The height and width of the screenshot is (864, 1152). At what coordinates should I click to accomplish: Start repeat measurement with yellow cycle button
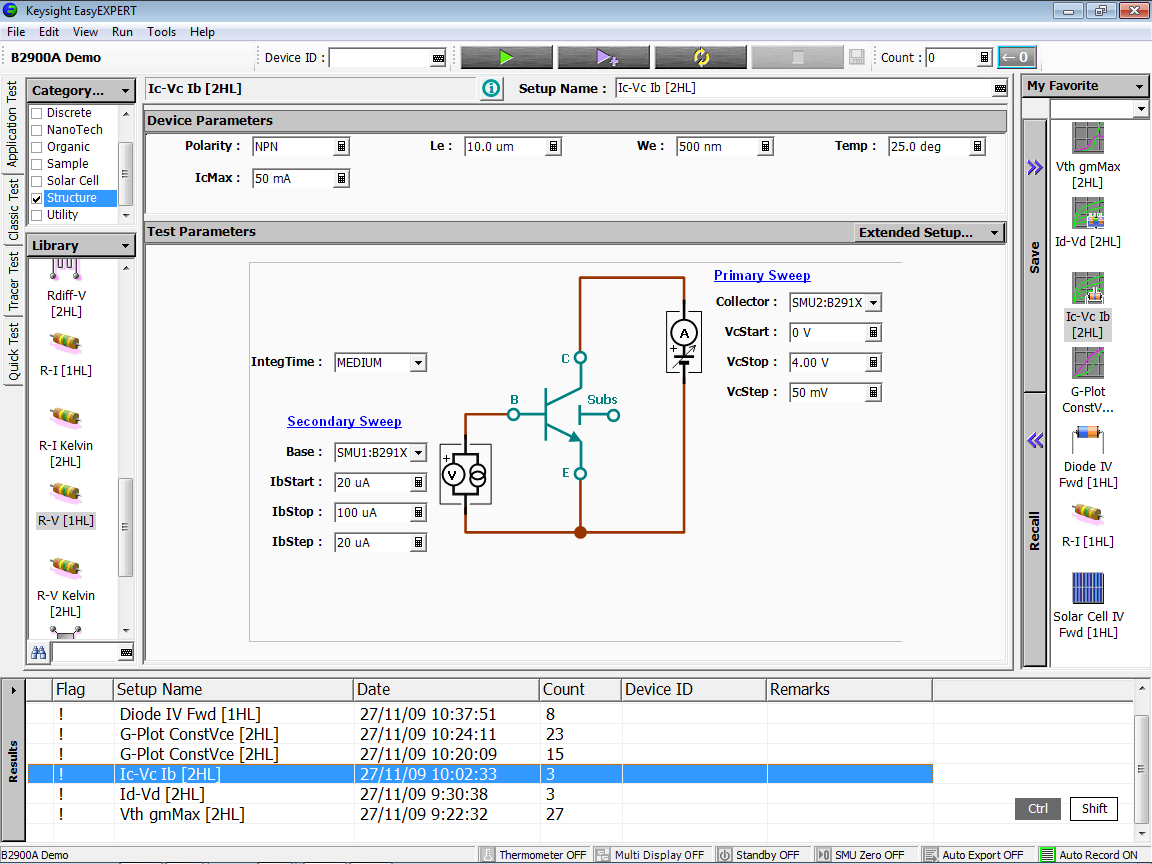pos(701,57)
